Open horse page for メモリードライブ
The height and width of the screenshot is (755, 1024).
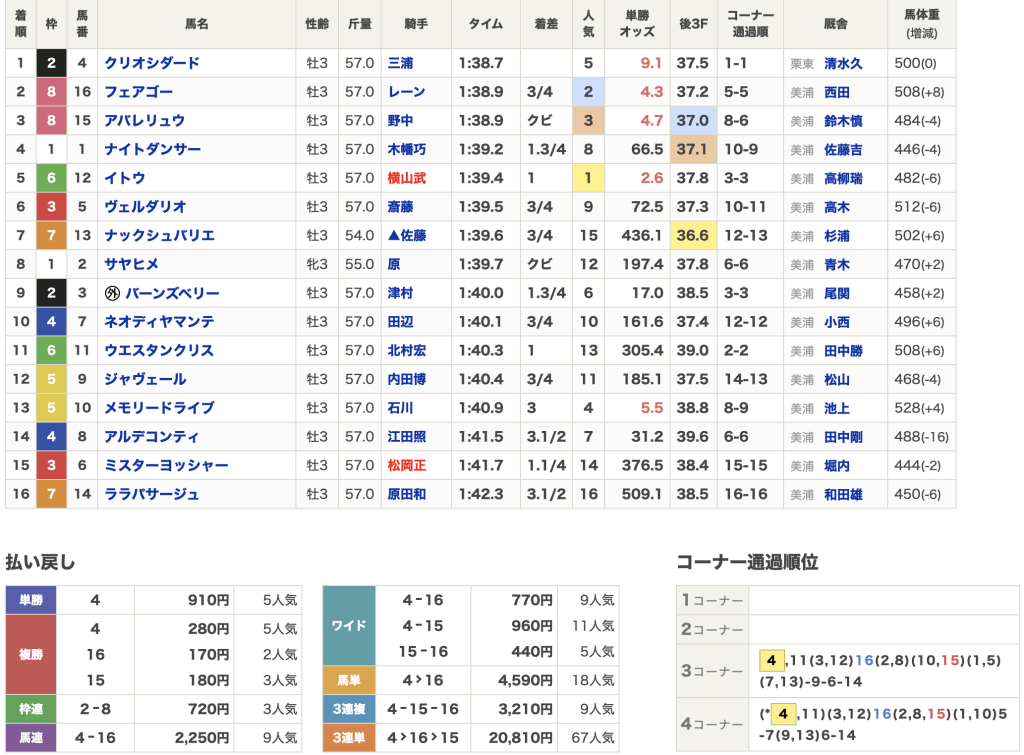pyautogui.click(x=159, y=408)
